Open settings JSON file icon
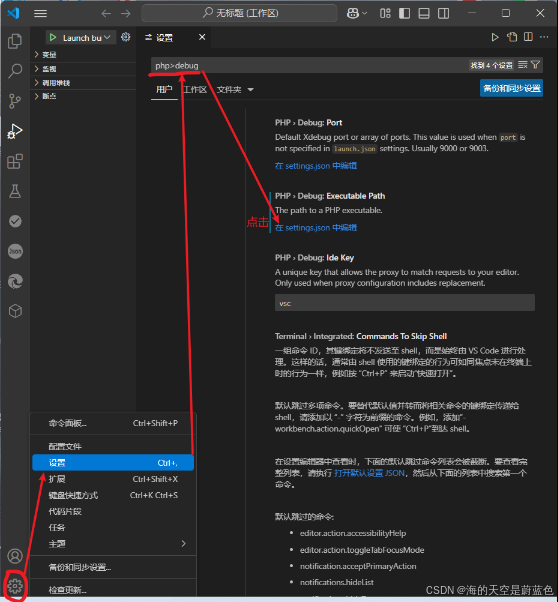The width and height of the screenshot is (558, 602). [x=512, y=37]
